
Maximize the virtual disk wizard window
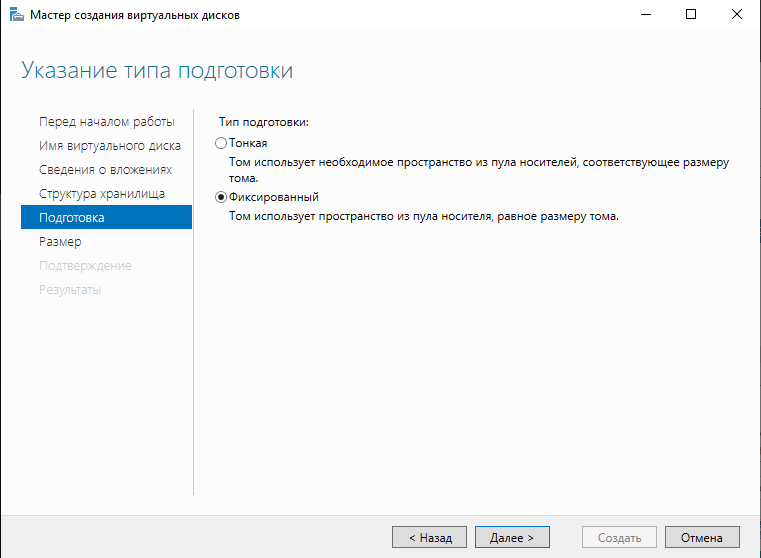click(690, 15)
